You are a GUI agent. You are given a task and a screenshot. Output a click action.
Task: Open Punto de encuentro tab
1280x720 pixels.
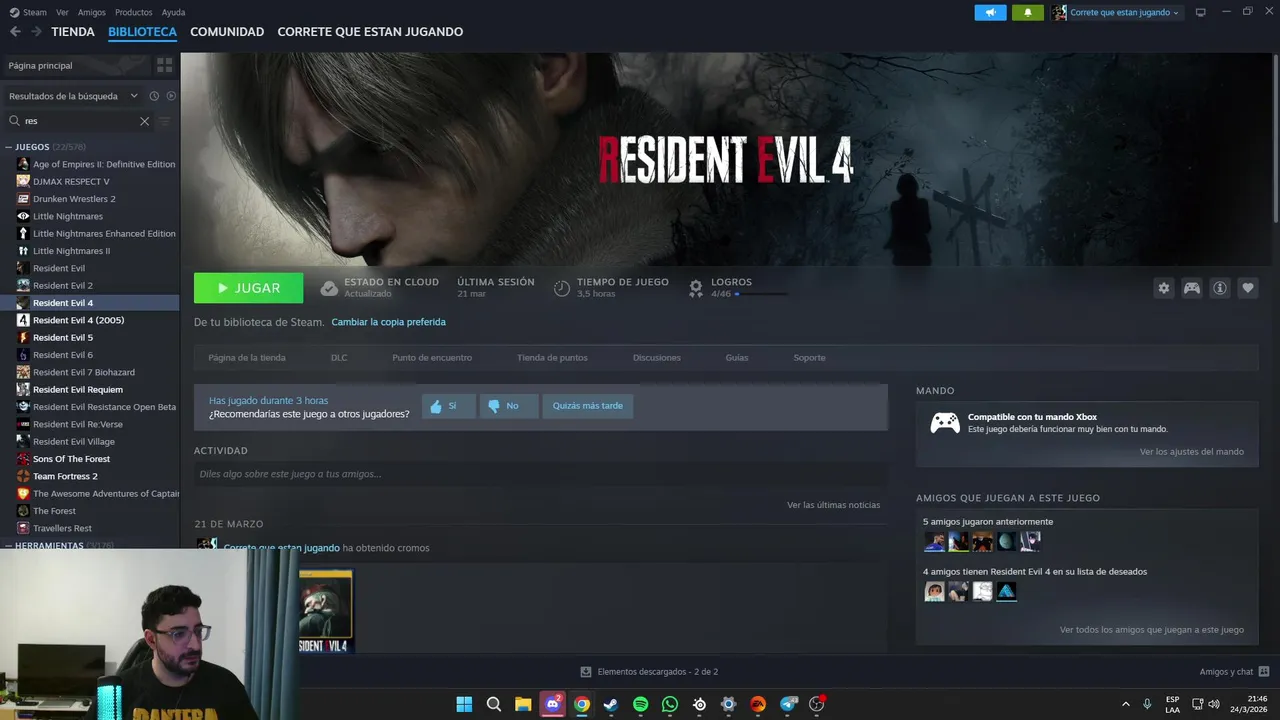(x=432, y=357)
